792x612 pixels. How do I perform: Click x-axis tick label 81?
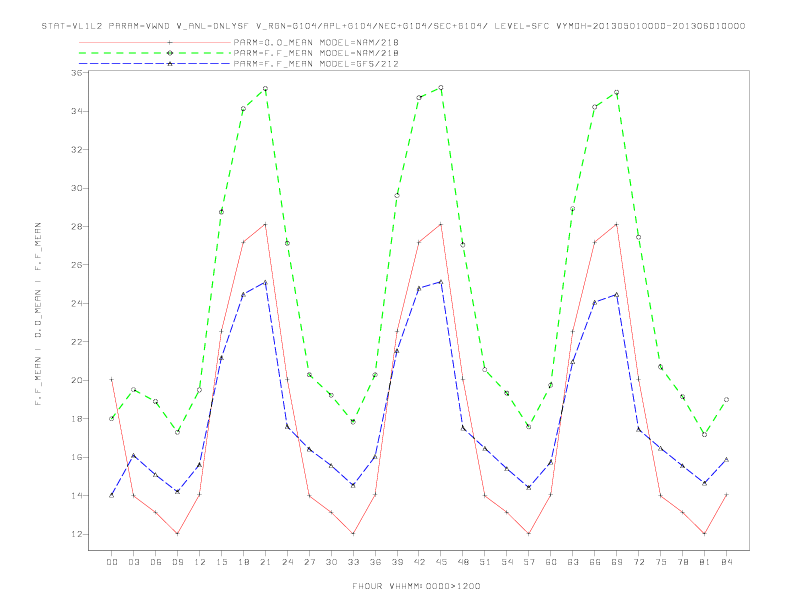coord(705,562)
